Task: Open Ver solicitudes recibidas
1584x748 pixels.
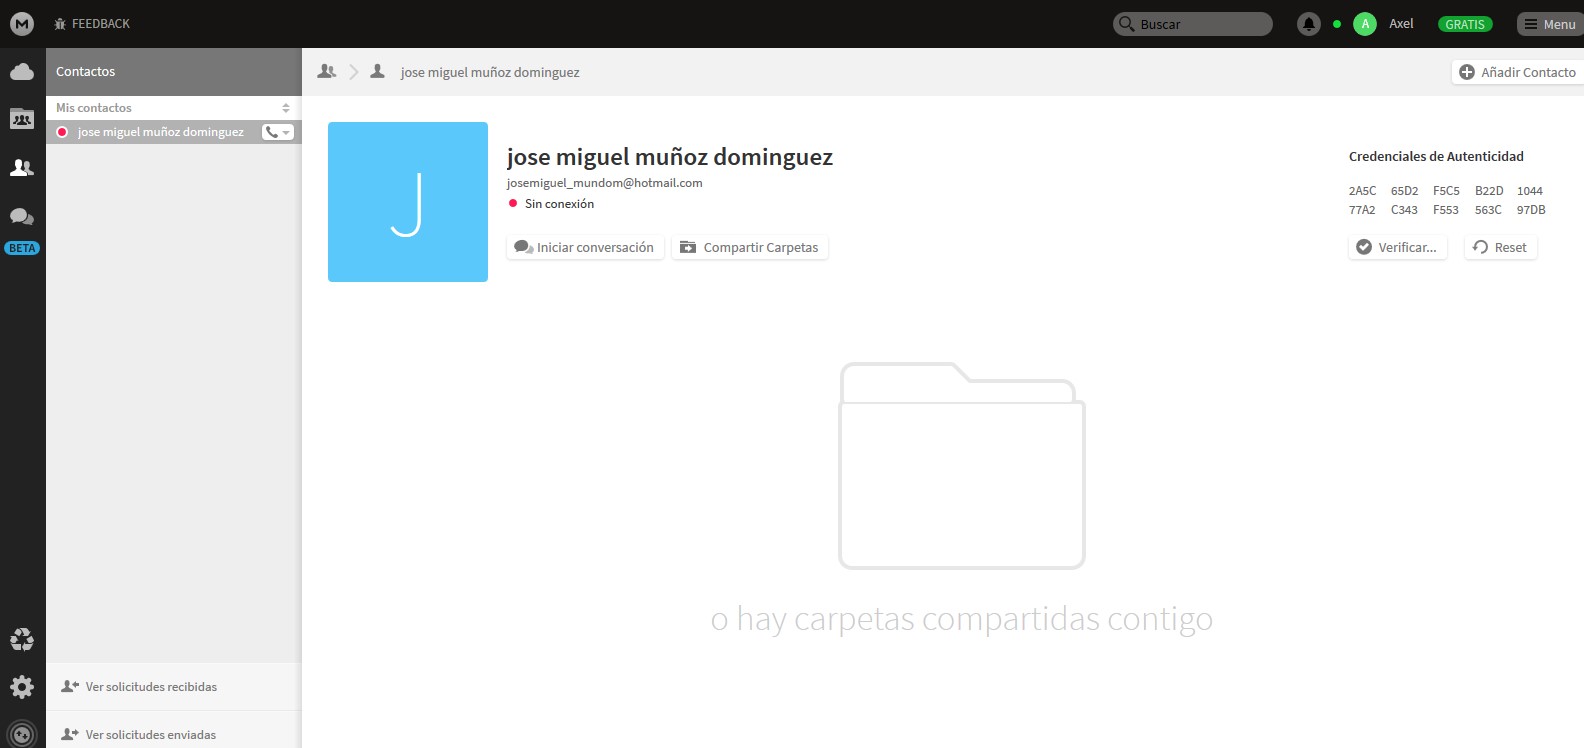Action: click(151, 687)
